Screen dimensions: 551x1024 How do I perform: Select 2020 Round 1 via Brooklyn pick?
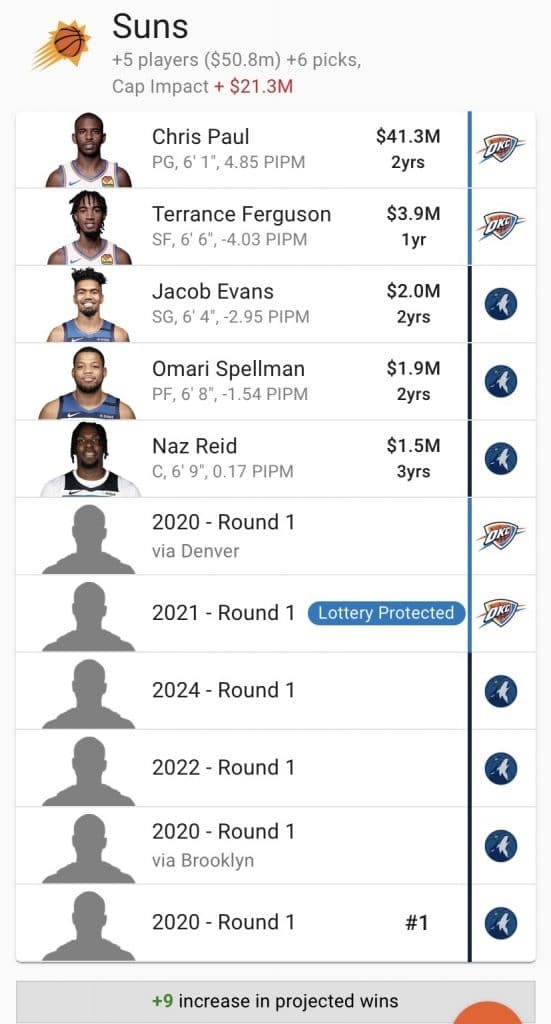click(x=242, y=846)
